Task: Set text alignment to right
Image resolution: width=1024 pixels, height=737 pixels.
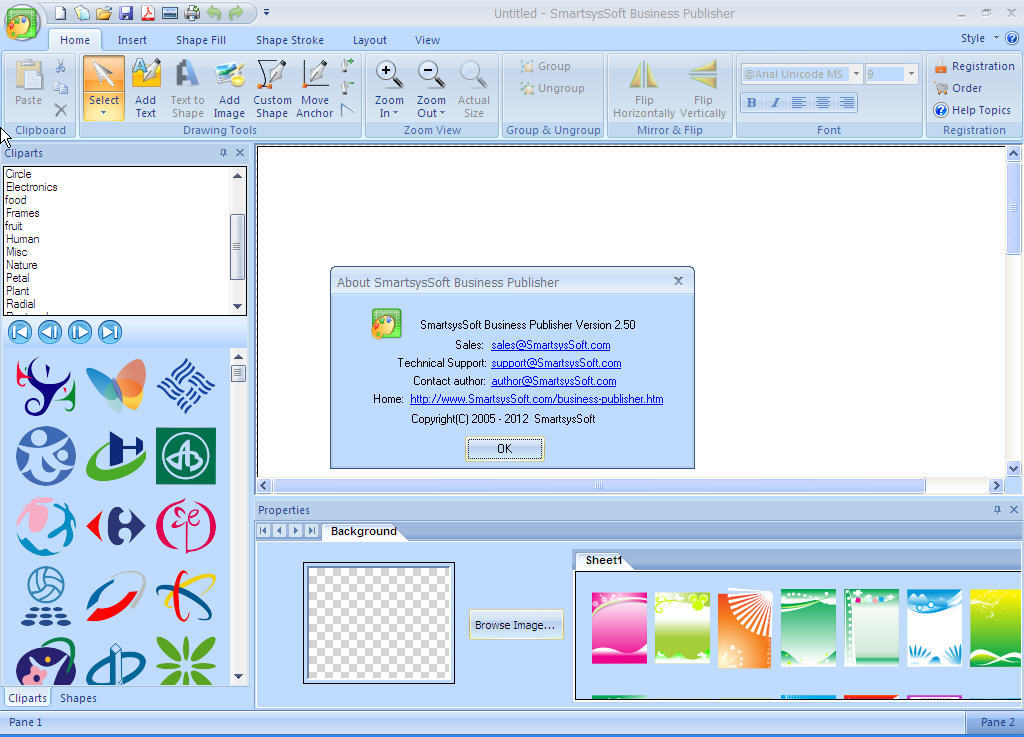Action: 847,102
